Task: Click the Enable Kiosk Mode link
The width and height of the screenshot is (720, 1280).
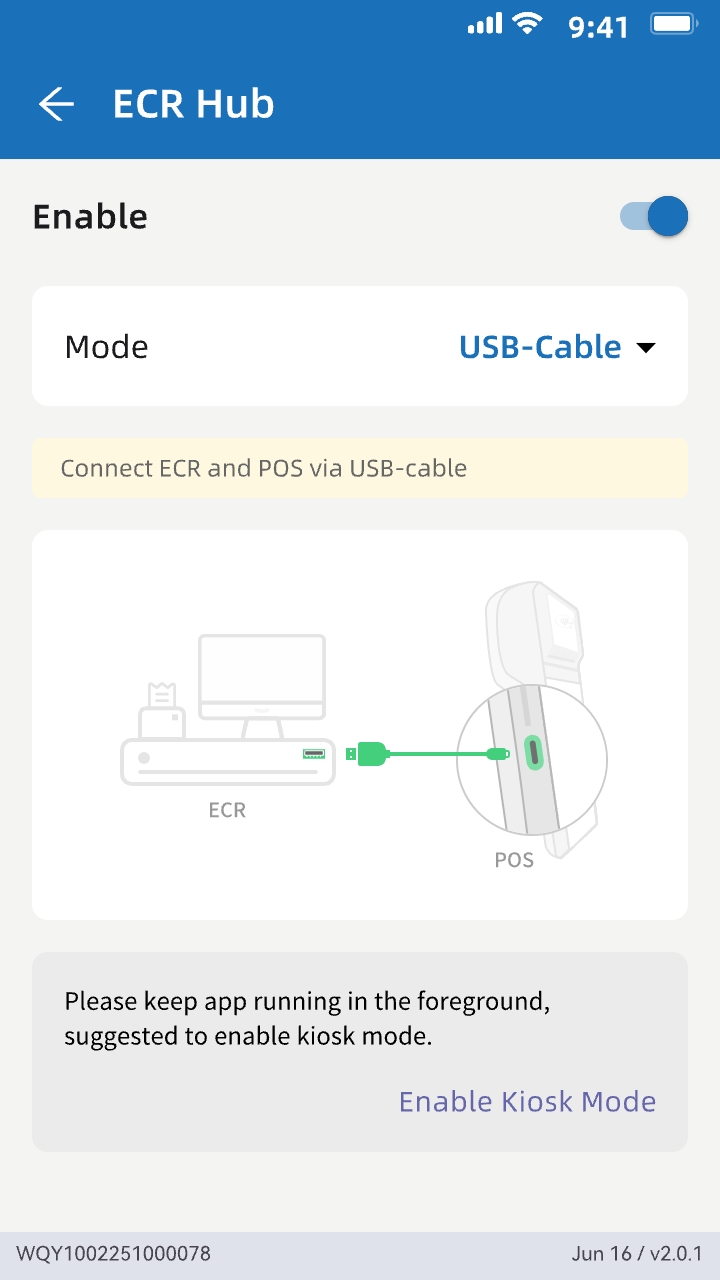Action: click(x=527, y=1101)
